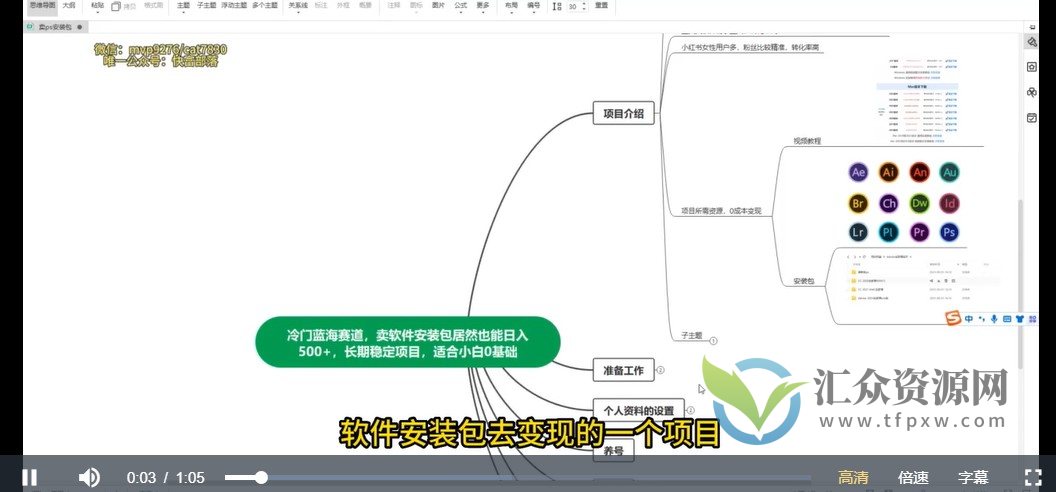Click the Sogou S logo on IME bar

tap(952, 318)
